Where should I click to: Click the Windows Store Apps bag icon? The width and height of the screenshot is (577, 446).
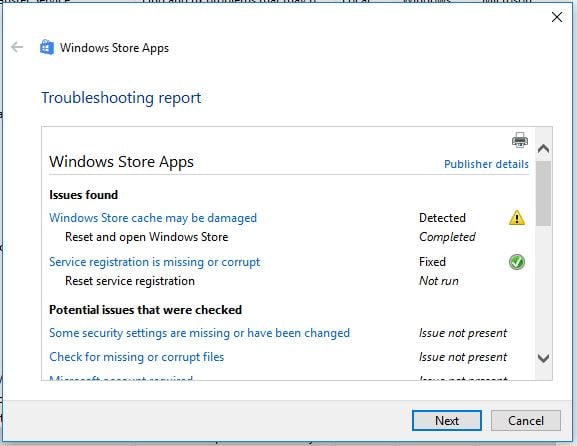click(x=47, y=47)
